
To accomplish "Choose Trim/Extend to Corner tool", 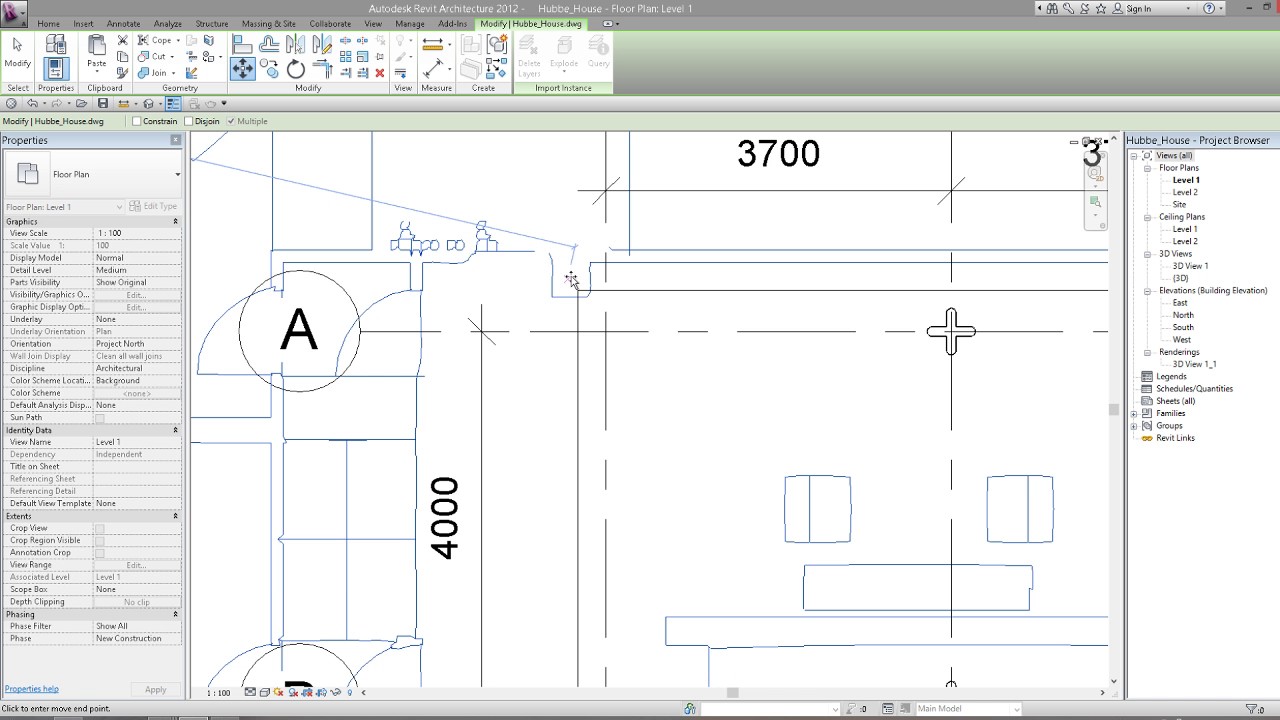I will click(x=321, y=68).
